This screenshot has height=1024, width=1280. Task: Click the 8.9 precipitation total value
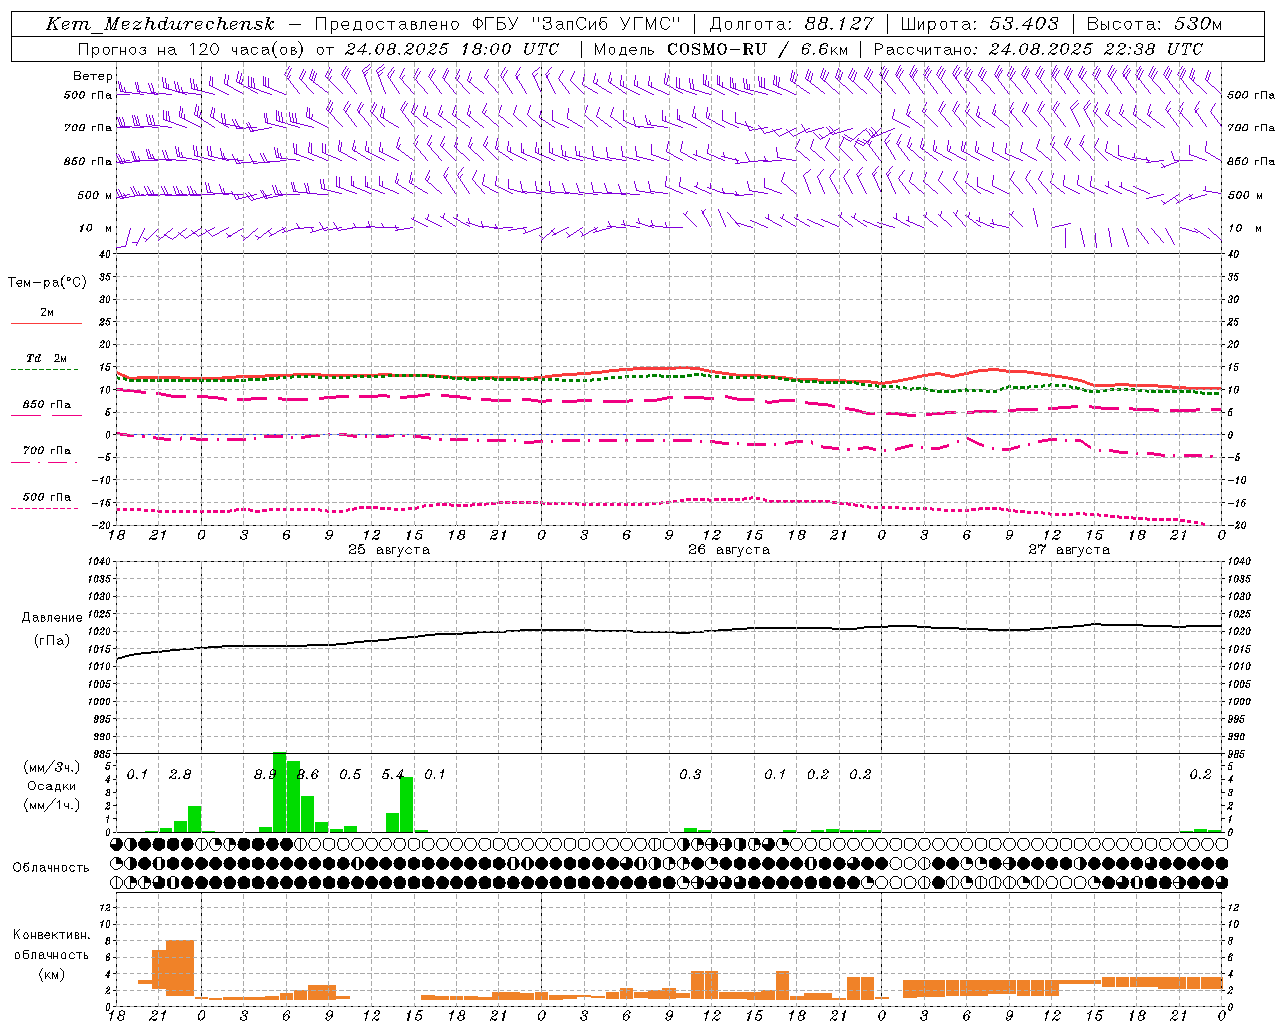(265, 774)
